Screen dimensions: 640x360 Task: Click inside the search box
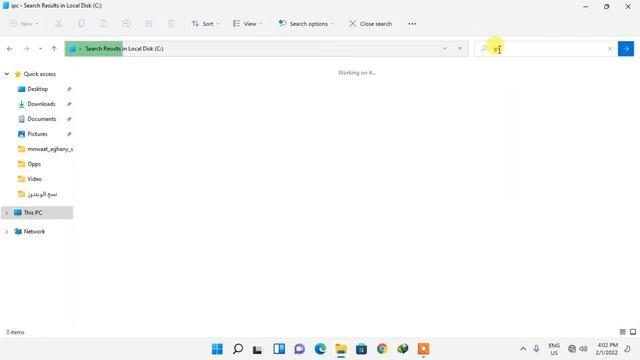(545, 49)
